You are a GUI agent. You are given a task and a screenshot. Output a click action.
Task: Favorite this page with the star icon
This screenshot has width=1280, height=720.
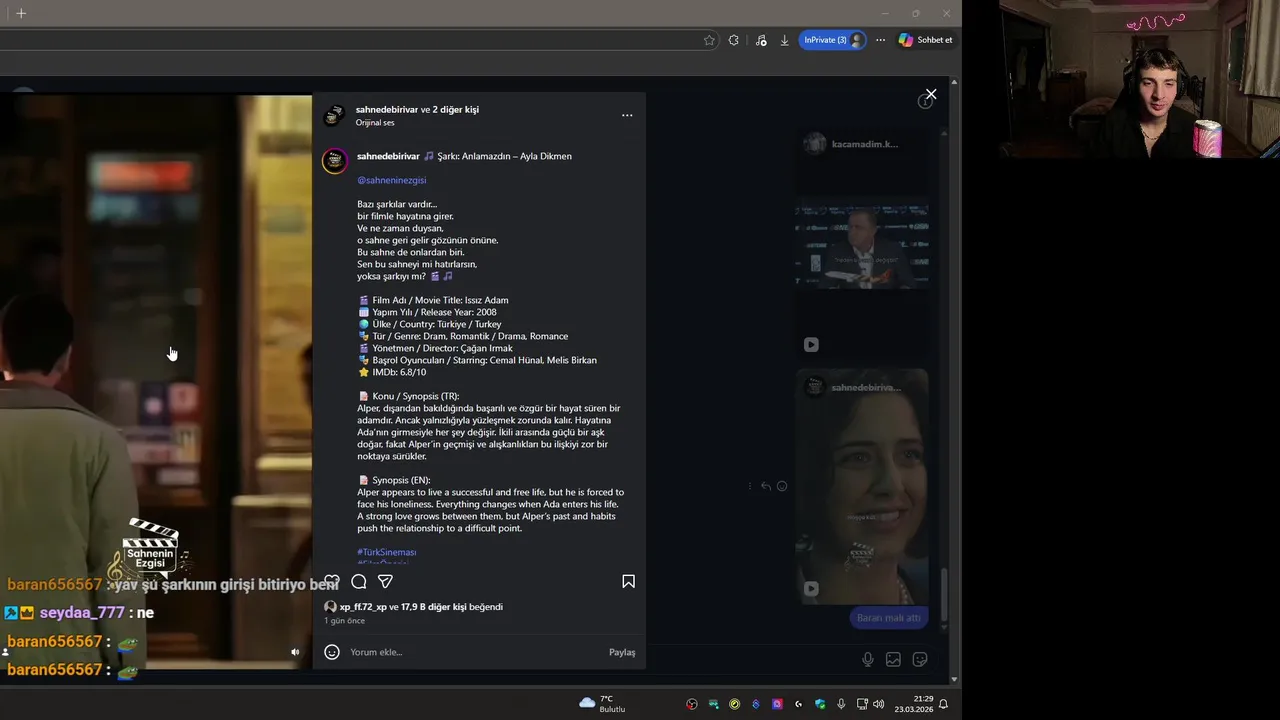coord(709,40)
